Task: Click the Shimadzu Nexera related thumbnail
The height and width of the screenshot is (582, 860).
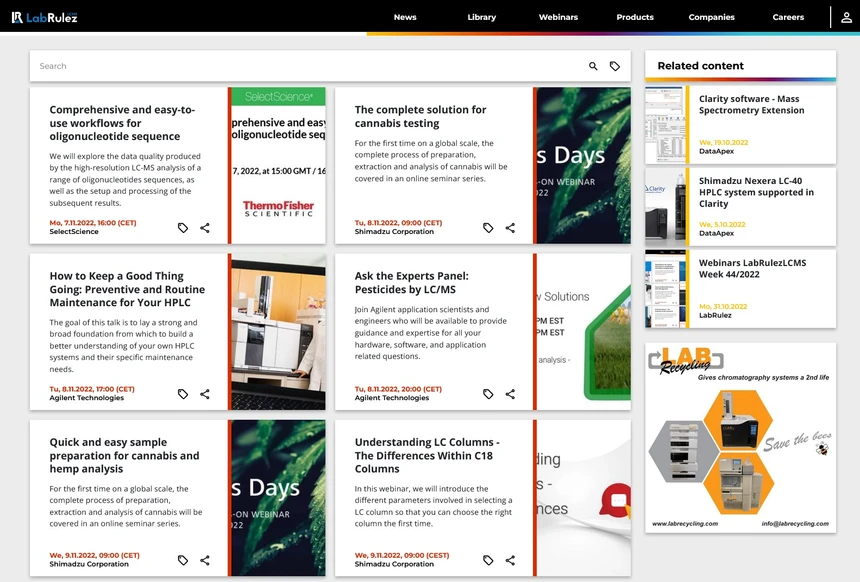Action: [665, 207]
